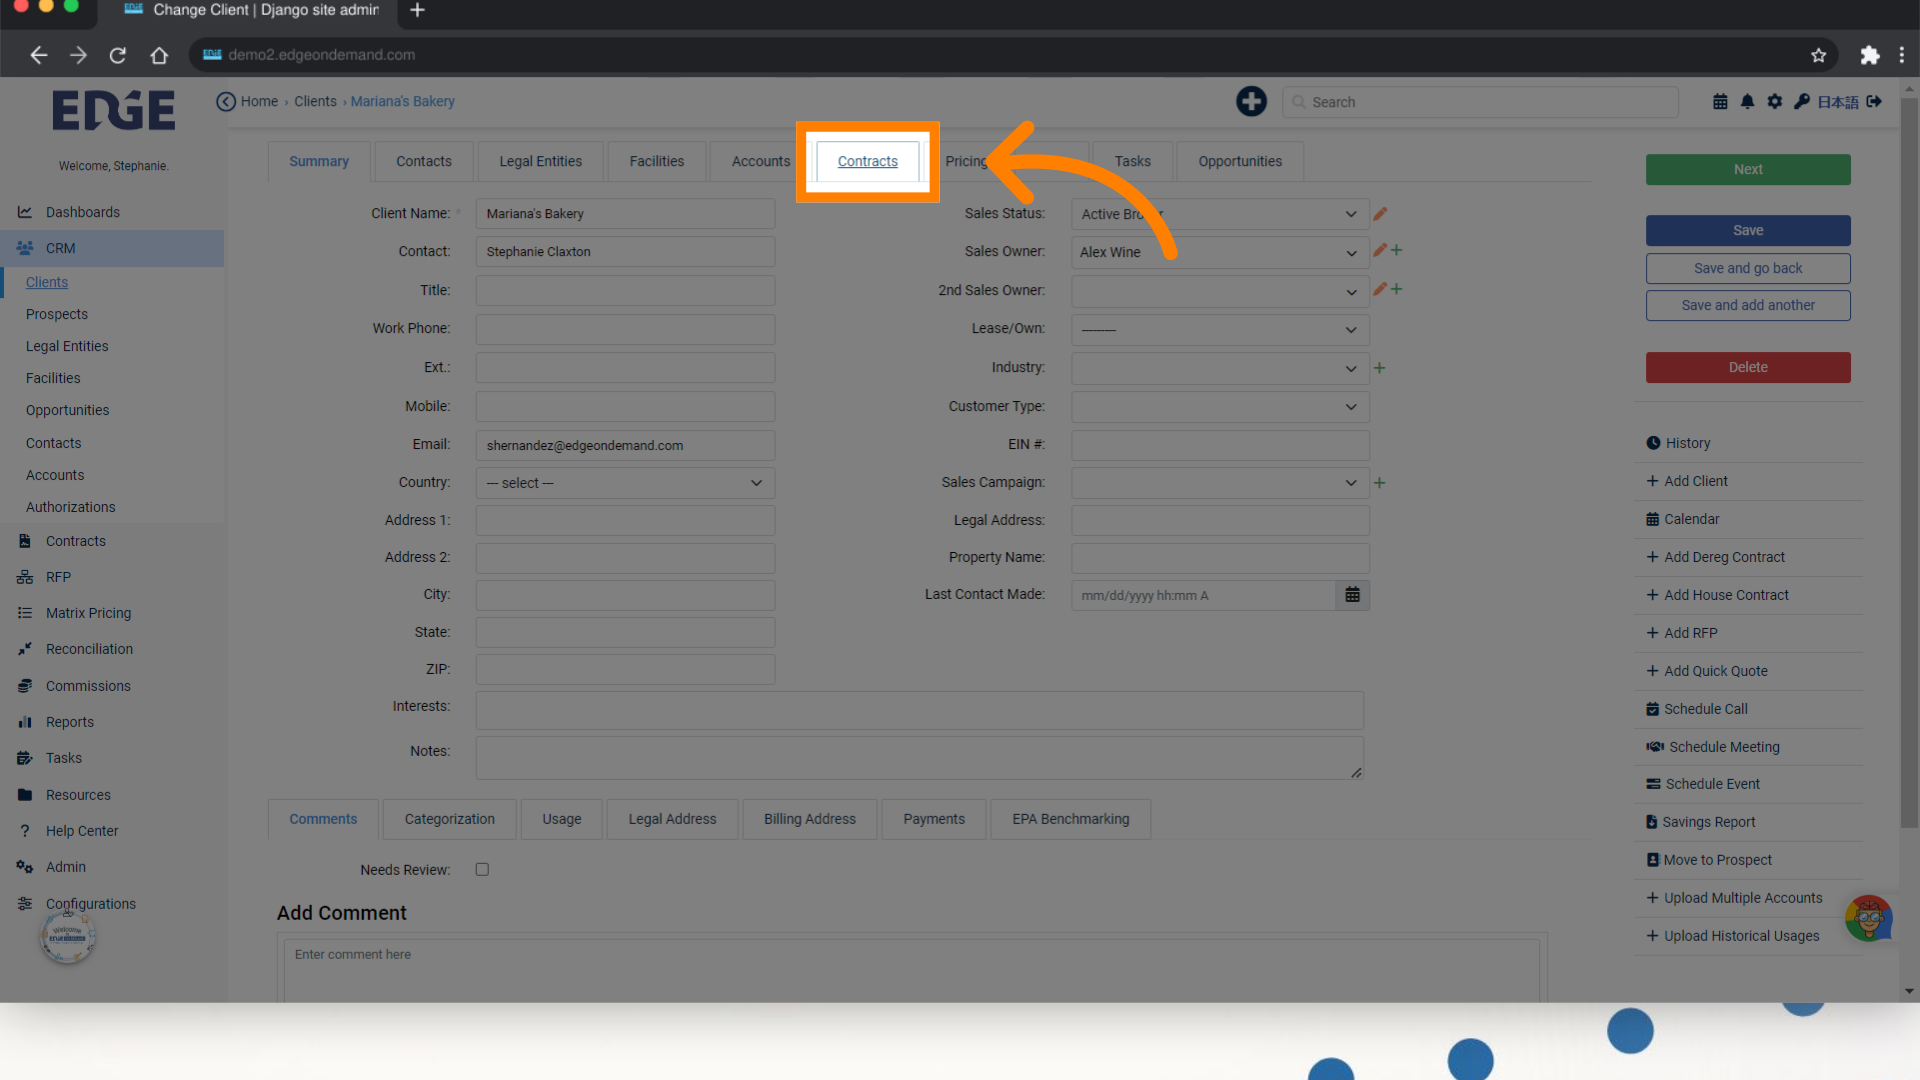
Task: Add new Sales Campaign with plus icon
Action: click(1379, 483)
